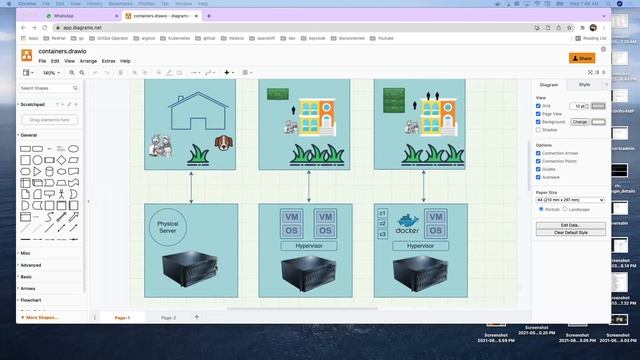
Task: Click the Share button
Action: [582, 58]
